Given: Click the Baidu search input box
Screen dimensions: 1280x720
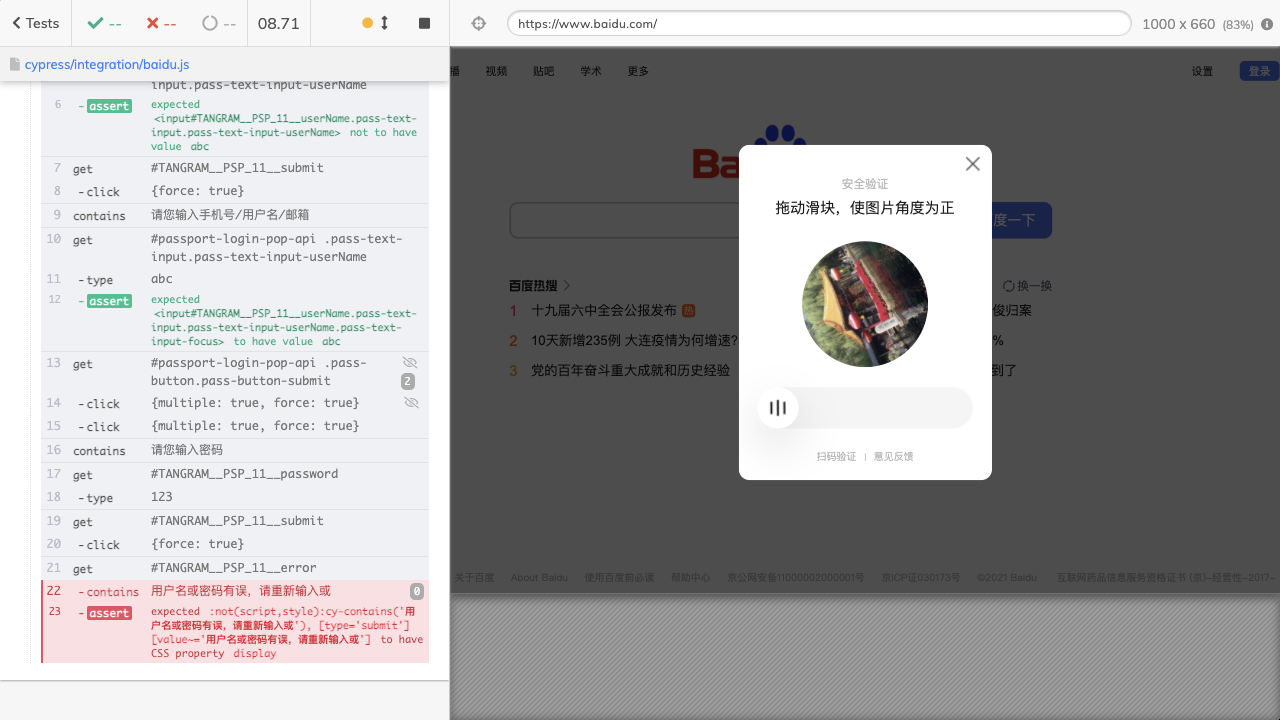Looking at the screenshot, I should click(x=625, y=220).
